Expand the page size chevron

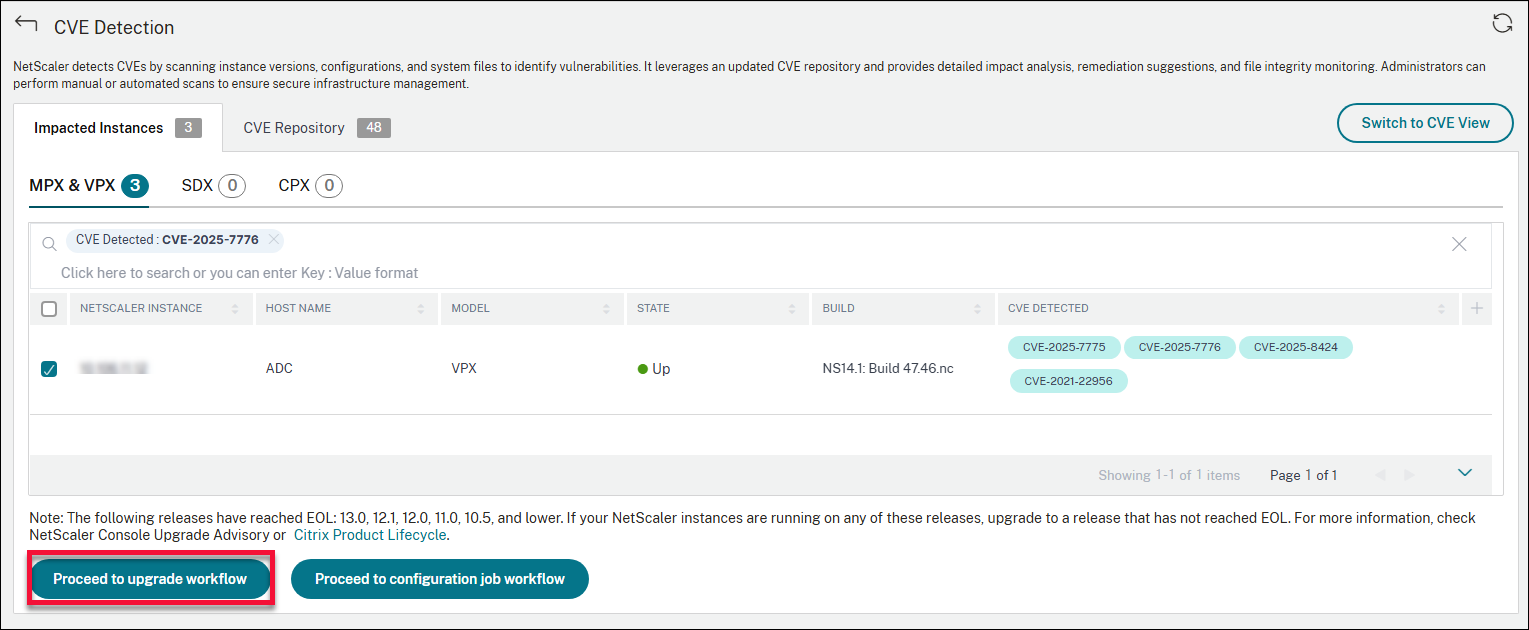coord(1465,473)
